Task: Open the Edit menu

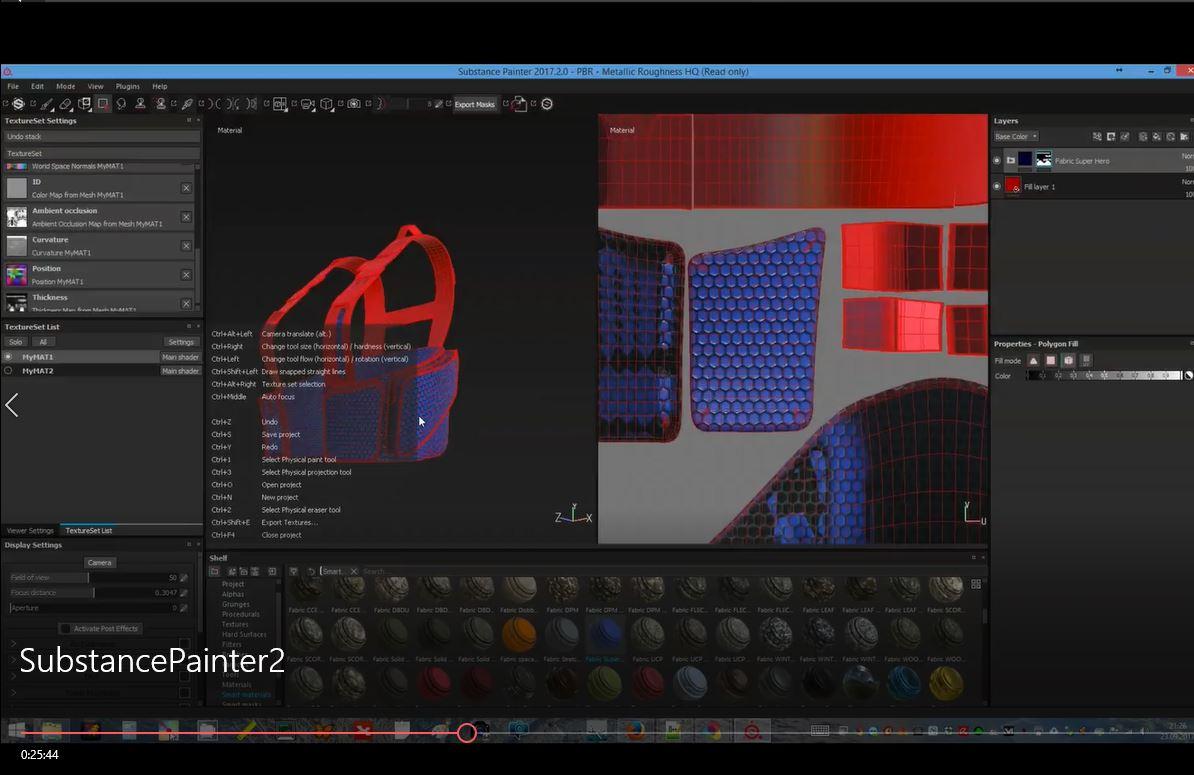Action: tap(37, 87)
